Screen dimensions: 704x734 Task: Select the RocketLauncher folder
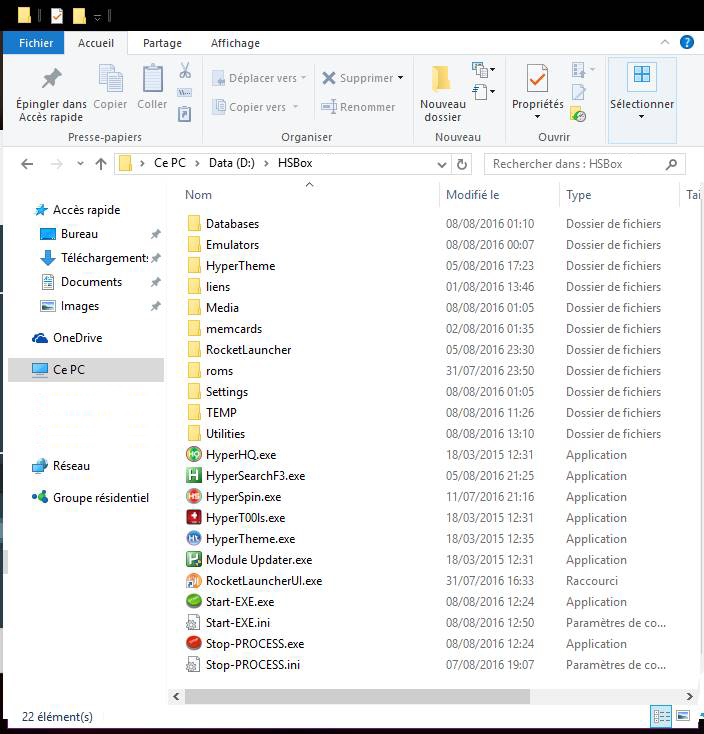[x=248, y=350]
